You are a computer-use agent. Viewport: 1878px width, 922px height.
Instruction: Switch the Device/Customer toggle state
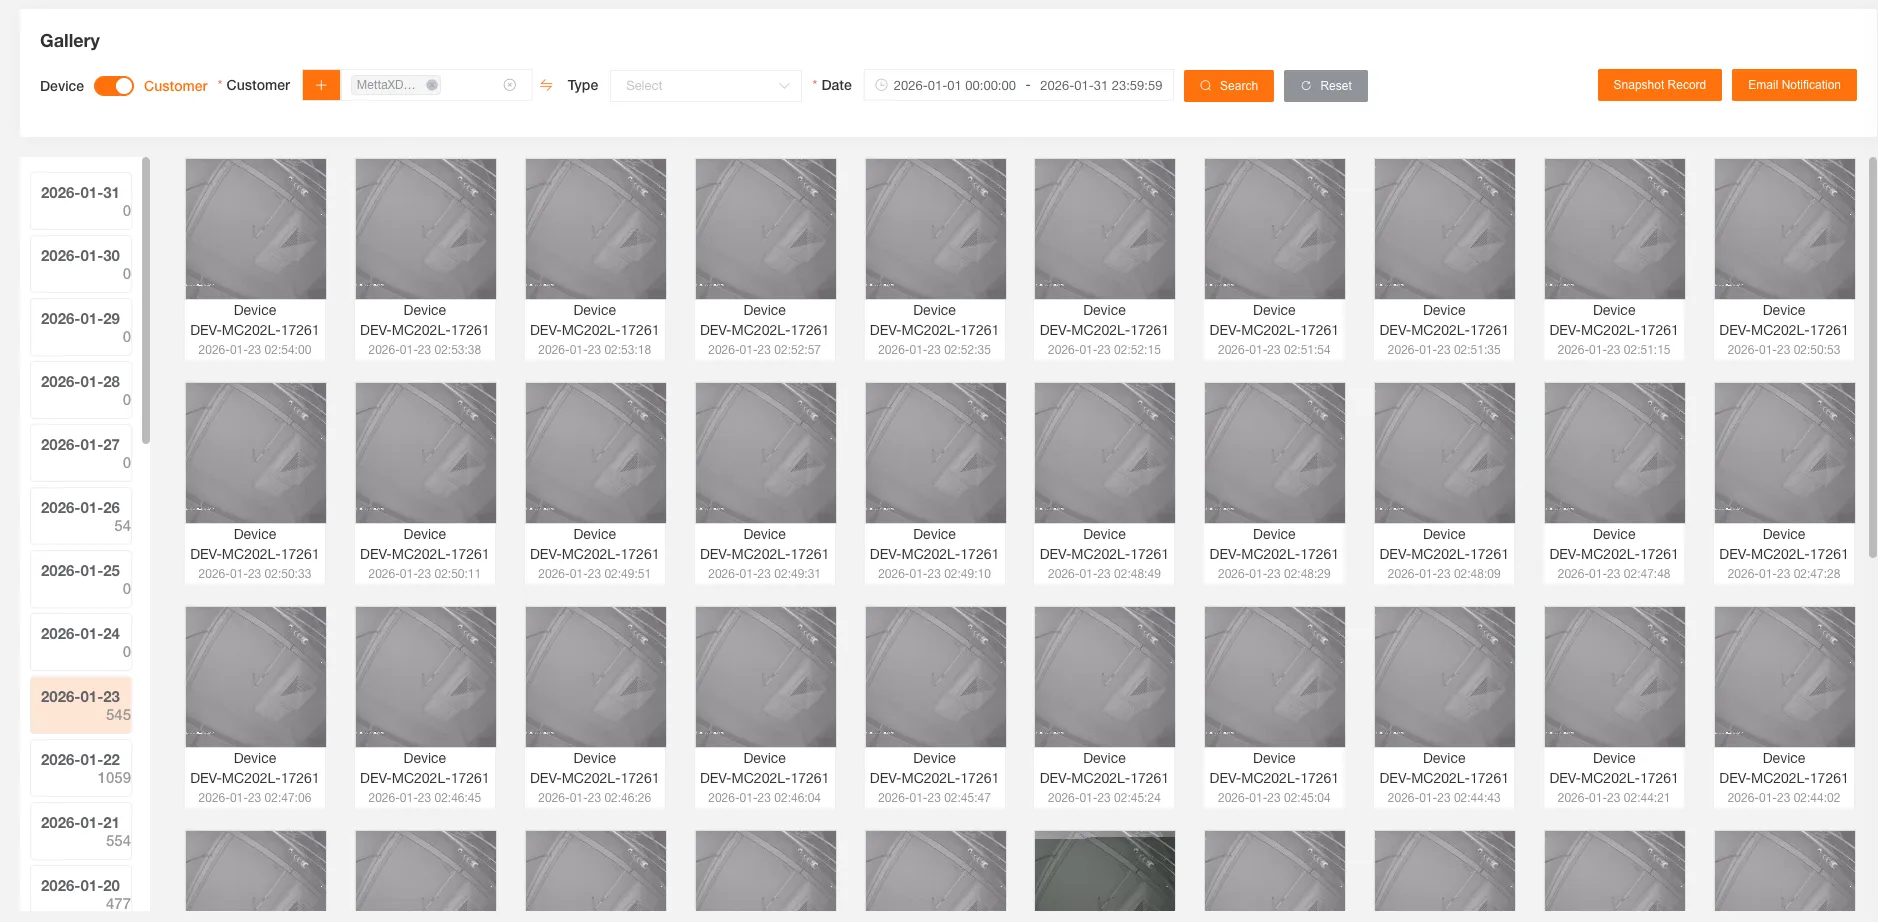[x=115, y=86]
